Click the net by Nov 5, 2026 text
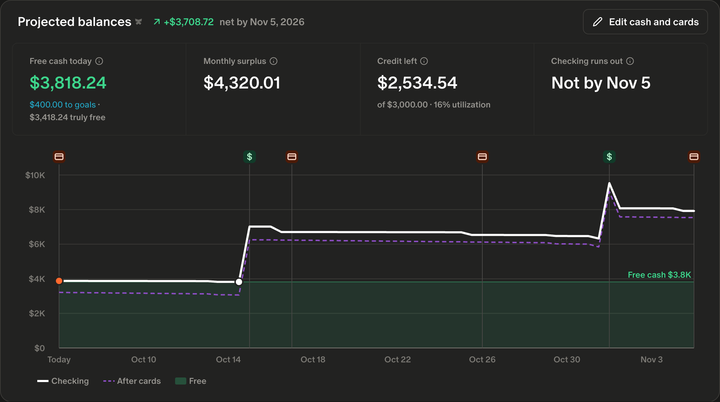This screenshot has width=720, height=402. tap(262, 22)
